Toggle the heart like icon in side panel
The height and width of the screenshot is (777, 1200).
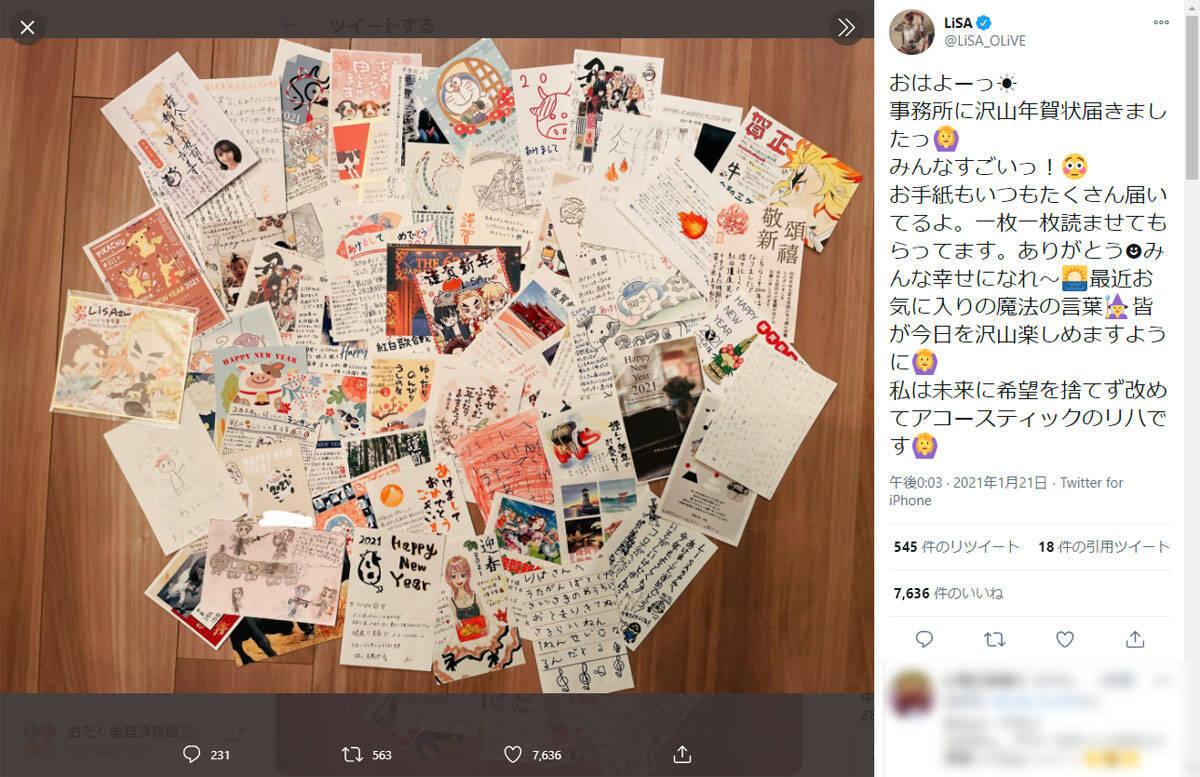pyautogui.click(x=1065, y=638)
